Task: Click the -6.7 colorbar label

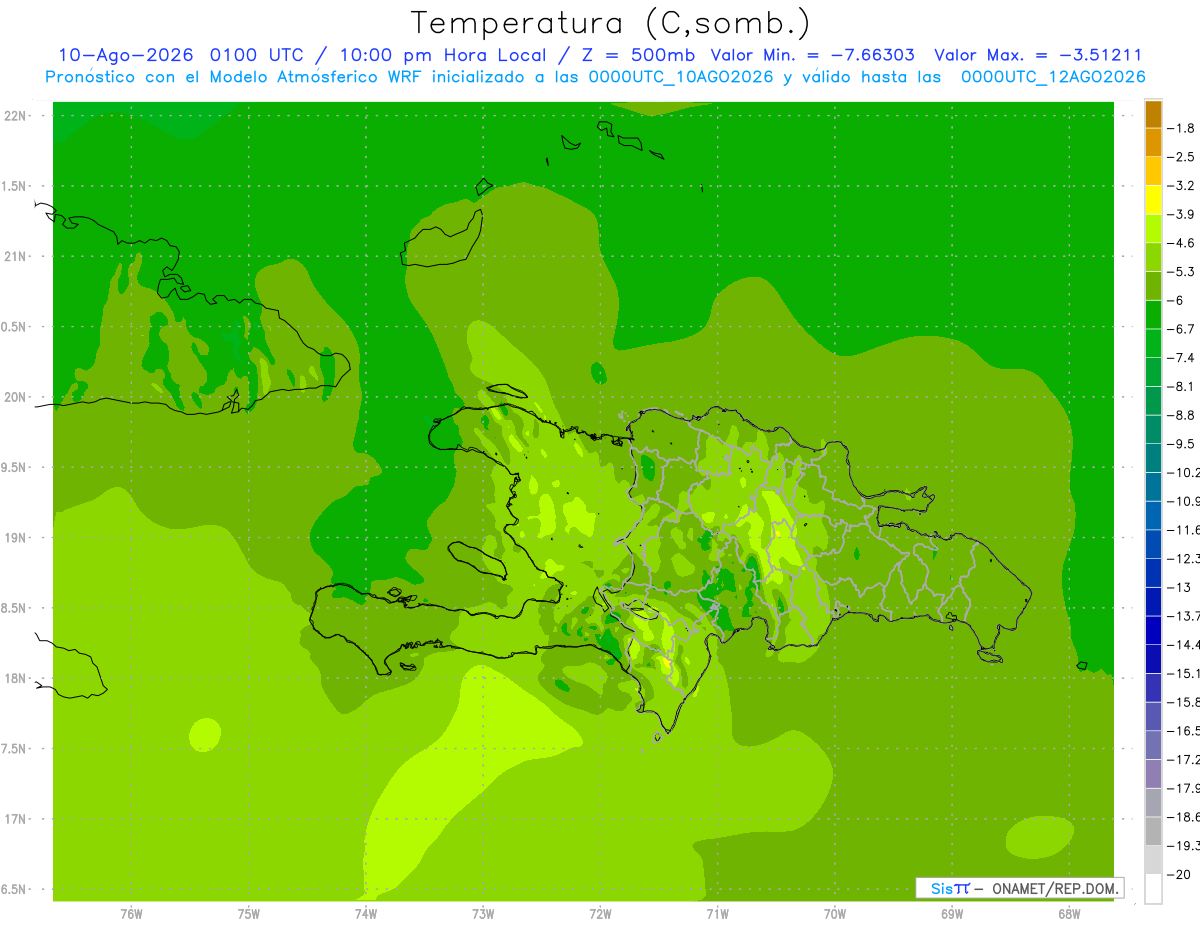Action: pos(1180,329)
